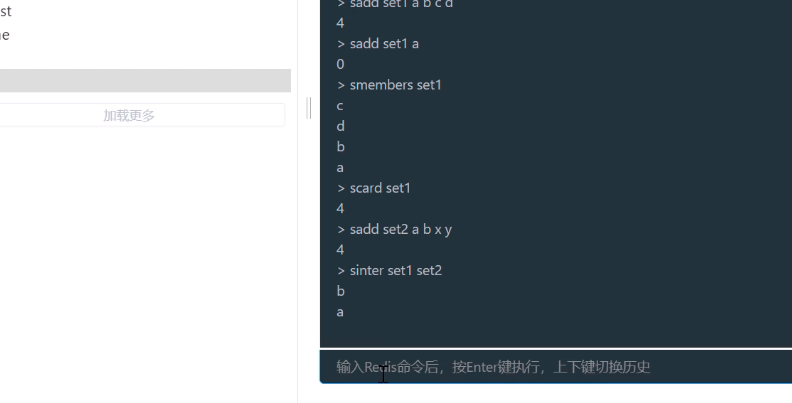
Task: Focus the Redis command input field
Action: click(556, 367)
